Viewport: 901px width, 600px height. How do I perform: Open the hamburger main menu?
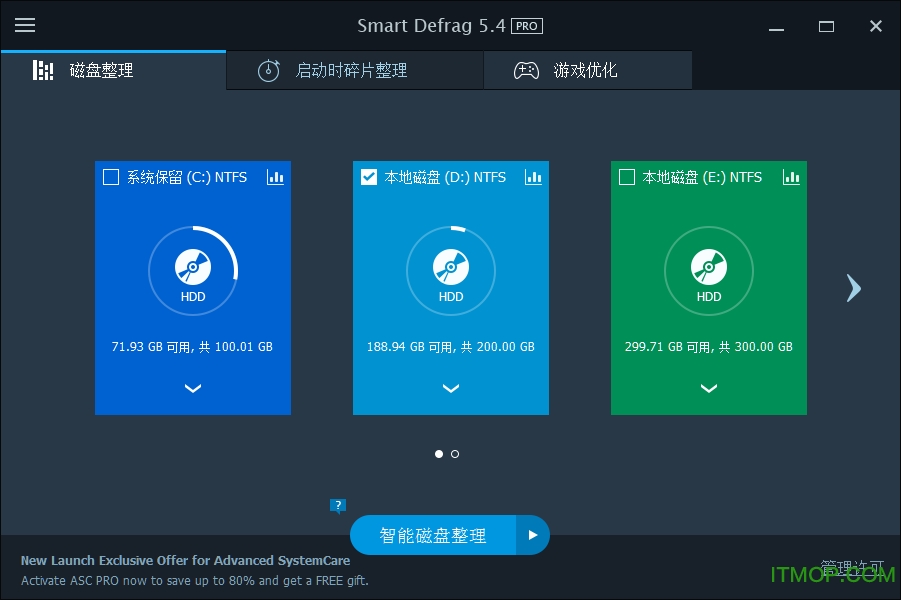coord(25,25)
